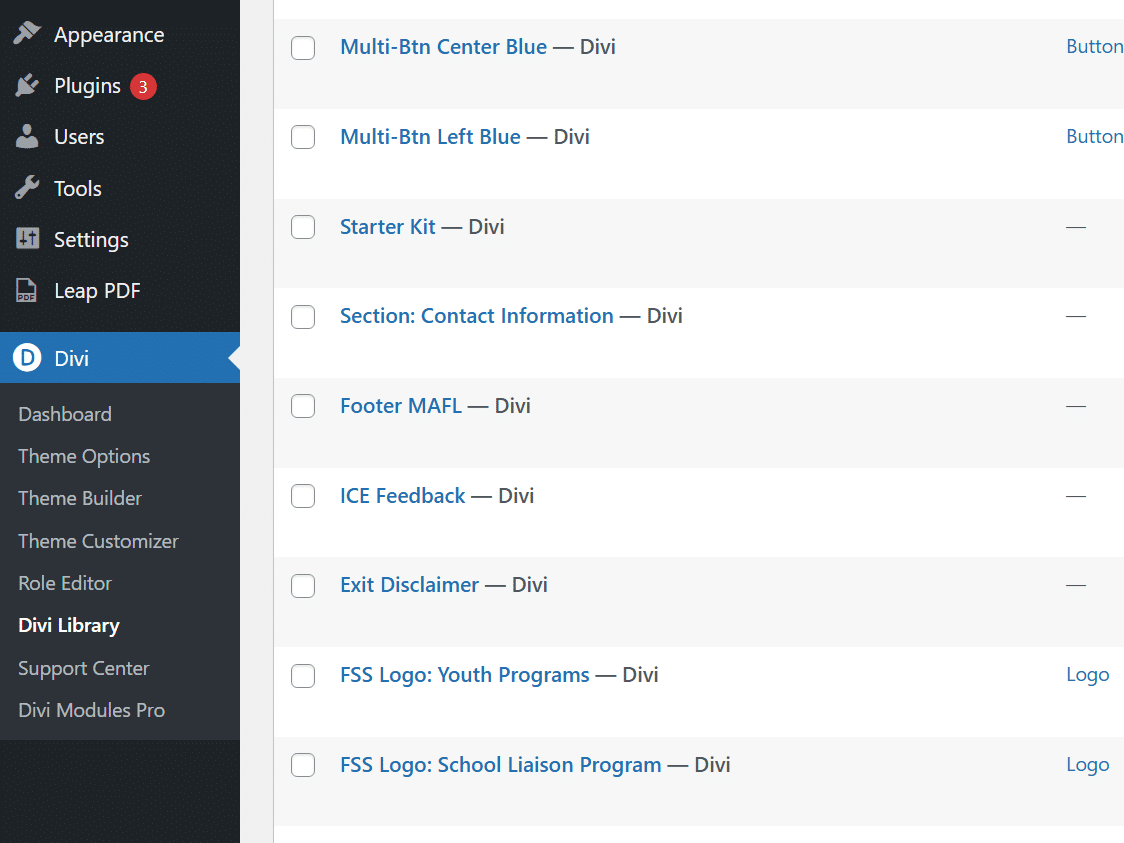
Task: Open the ICE Feedback layout link
Action: pyautogui.click(x=403, y=495)
